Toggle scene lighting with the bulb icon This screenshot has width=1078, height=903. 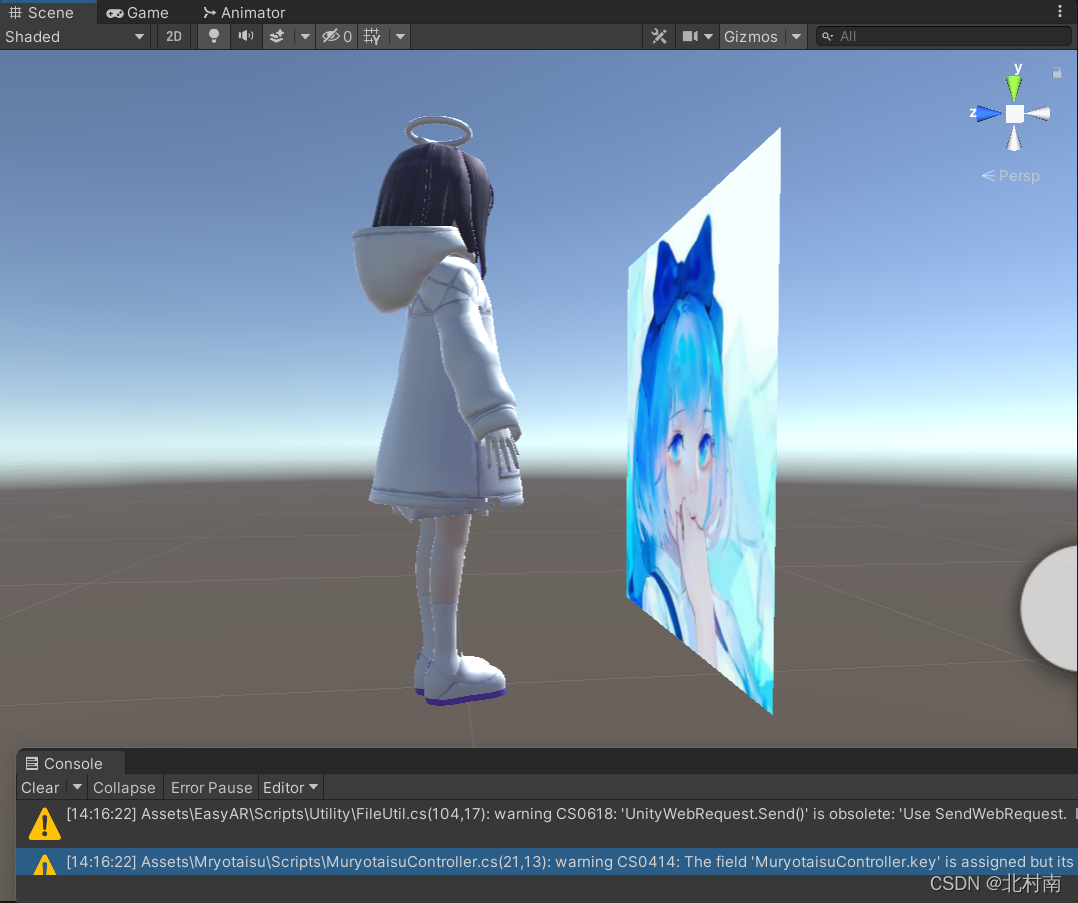pos(214,36)
